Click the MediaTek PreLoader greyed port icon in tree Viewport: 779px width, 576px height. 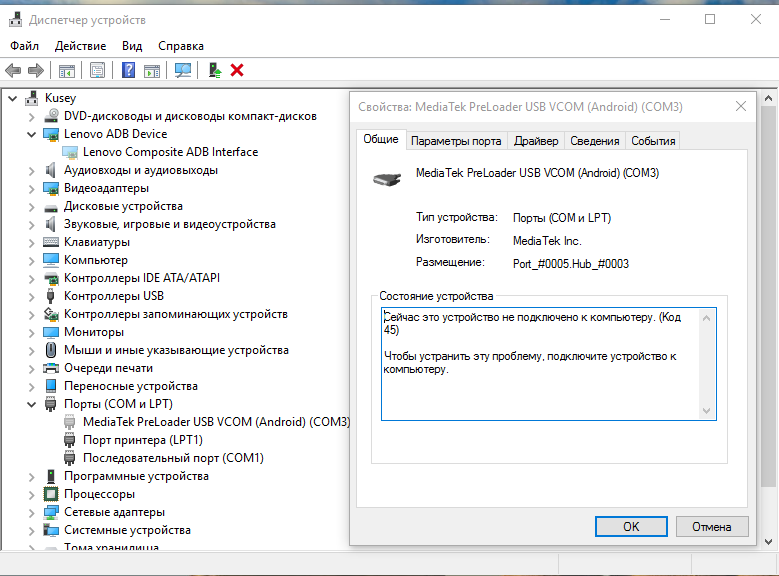click(70, 422)
